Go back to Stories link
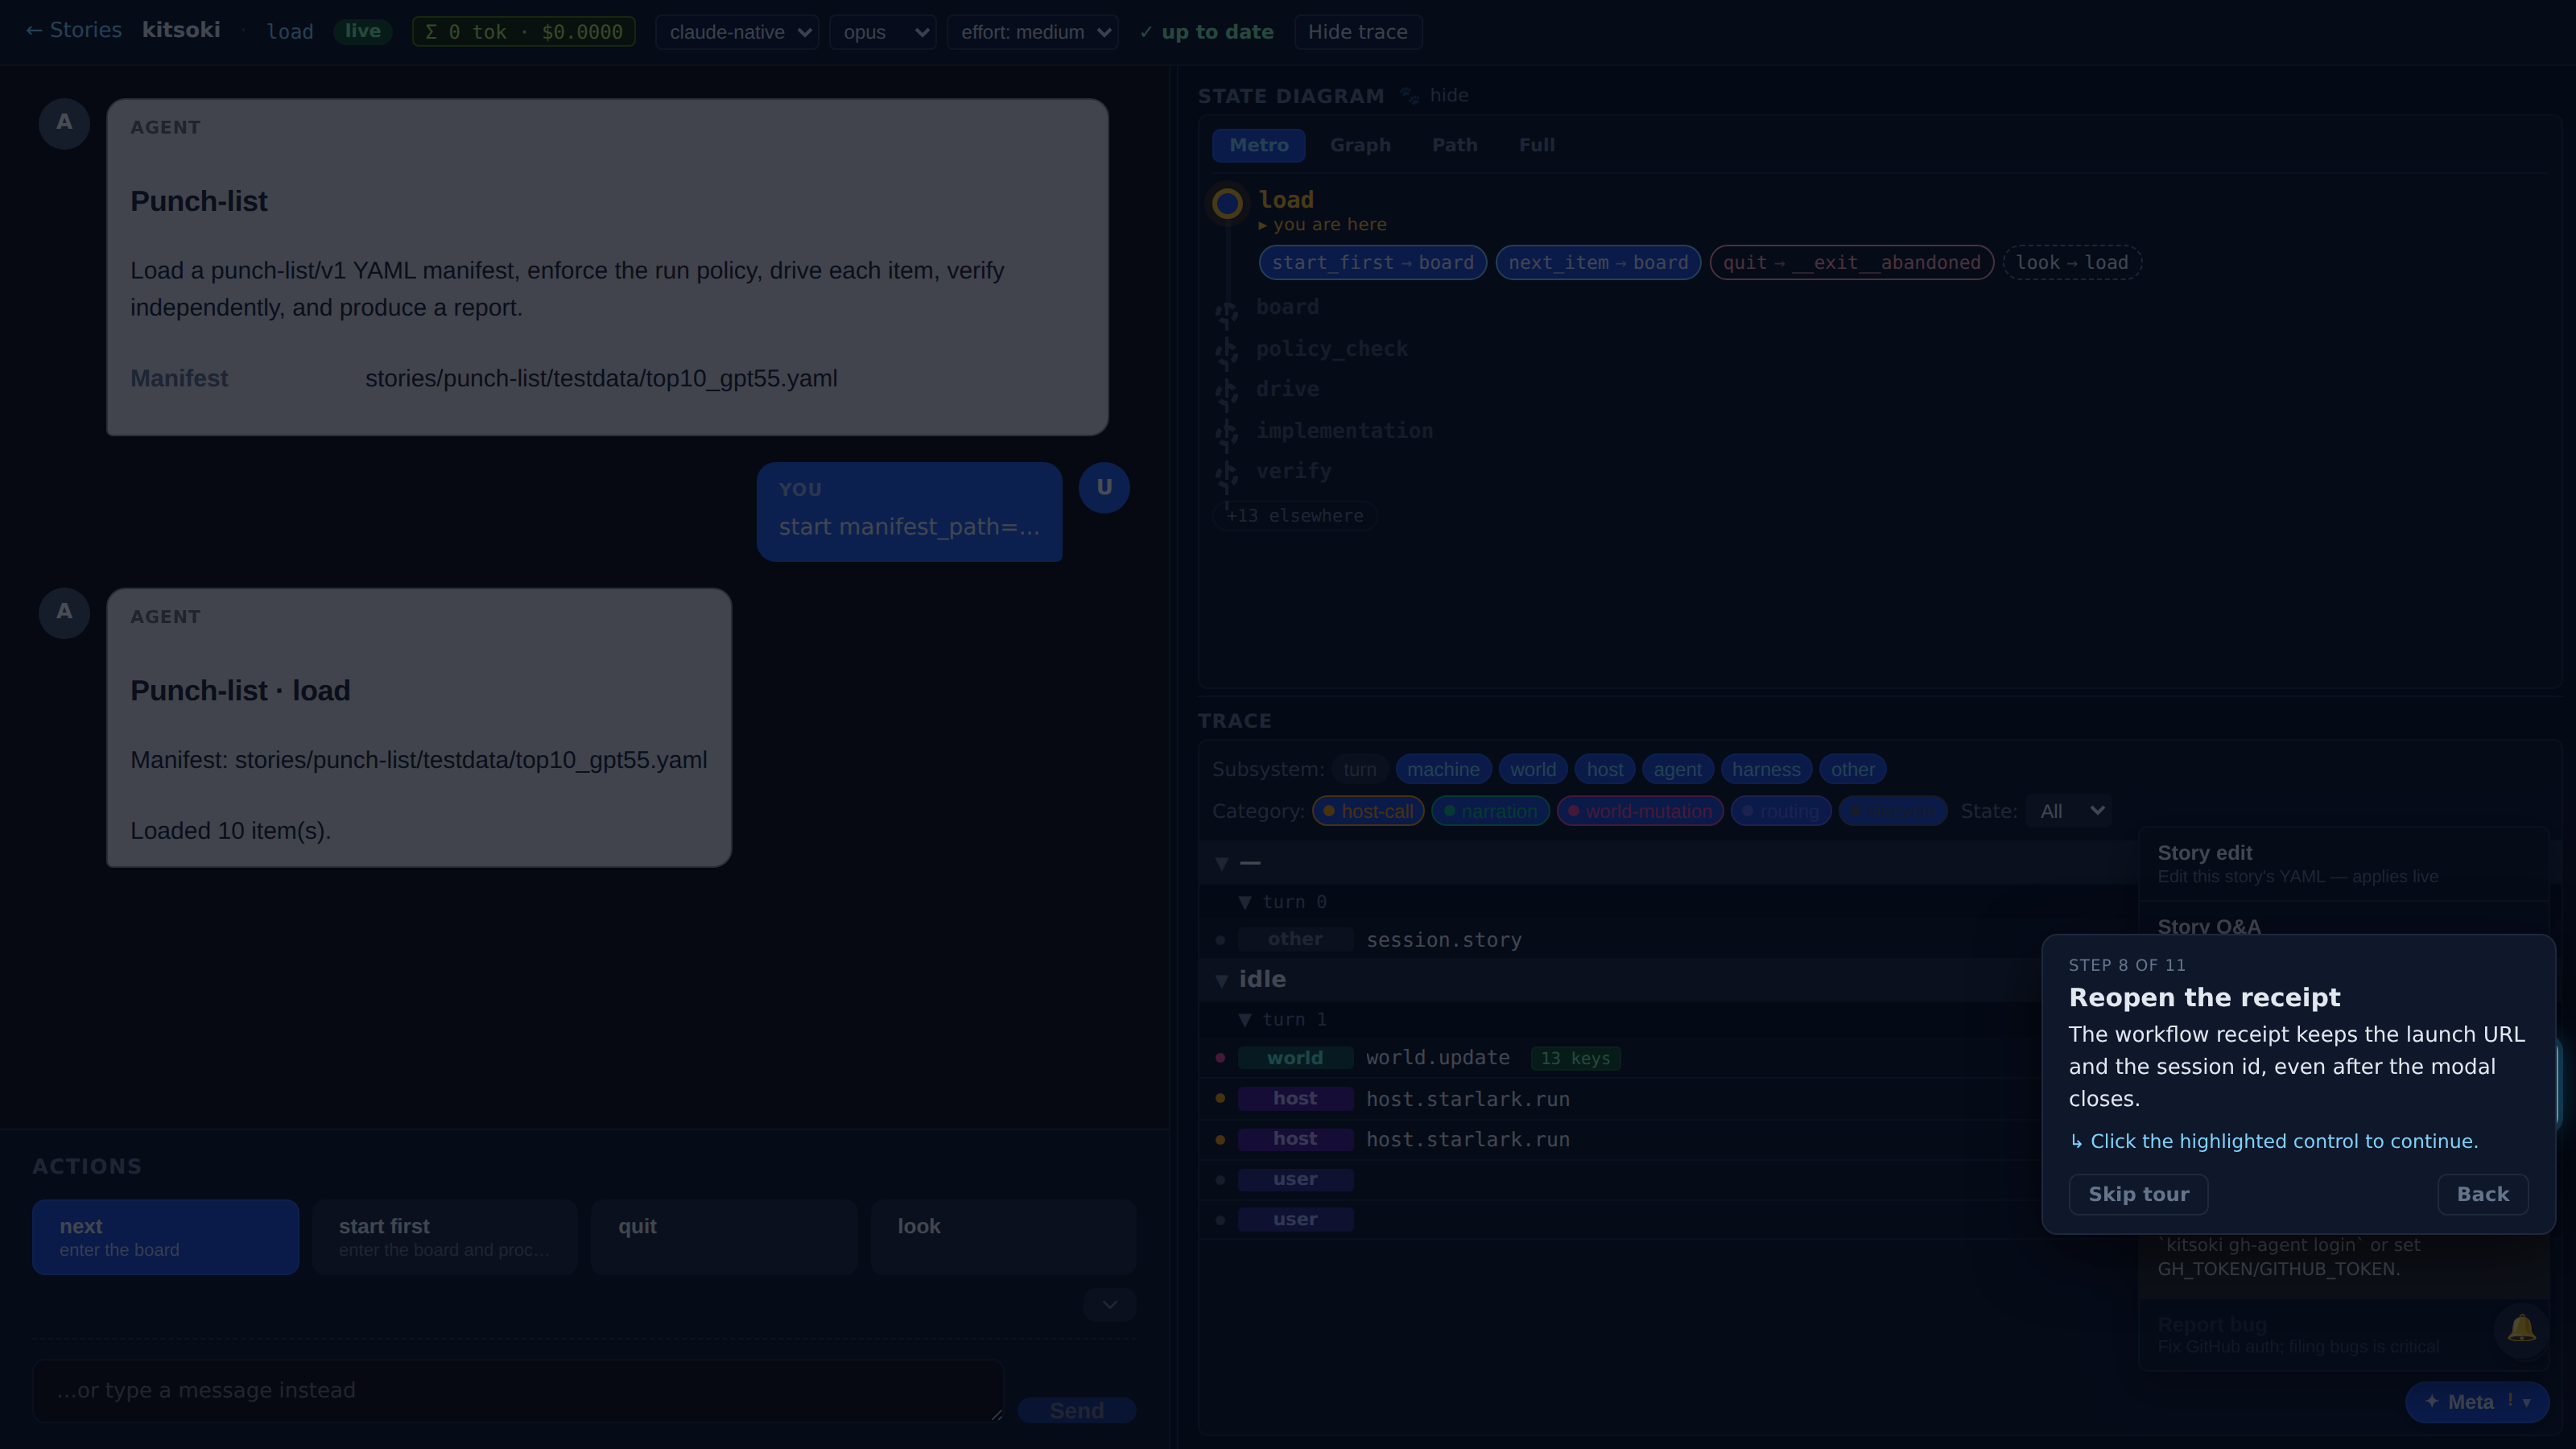2576x1449 pixels. coord(73,31)
